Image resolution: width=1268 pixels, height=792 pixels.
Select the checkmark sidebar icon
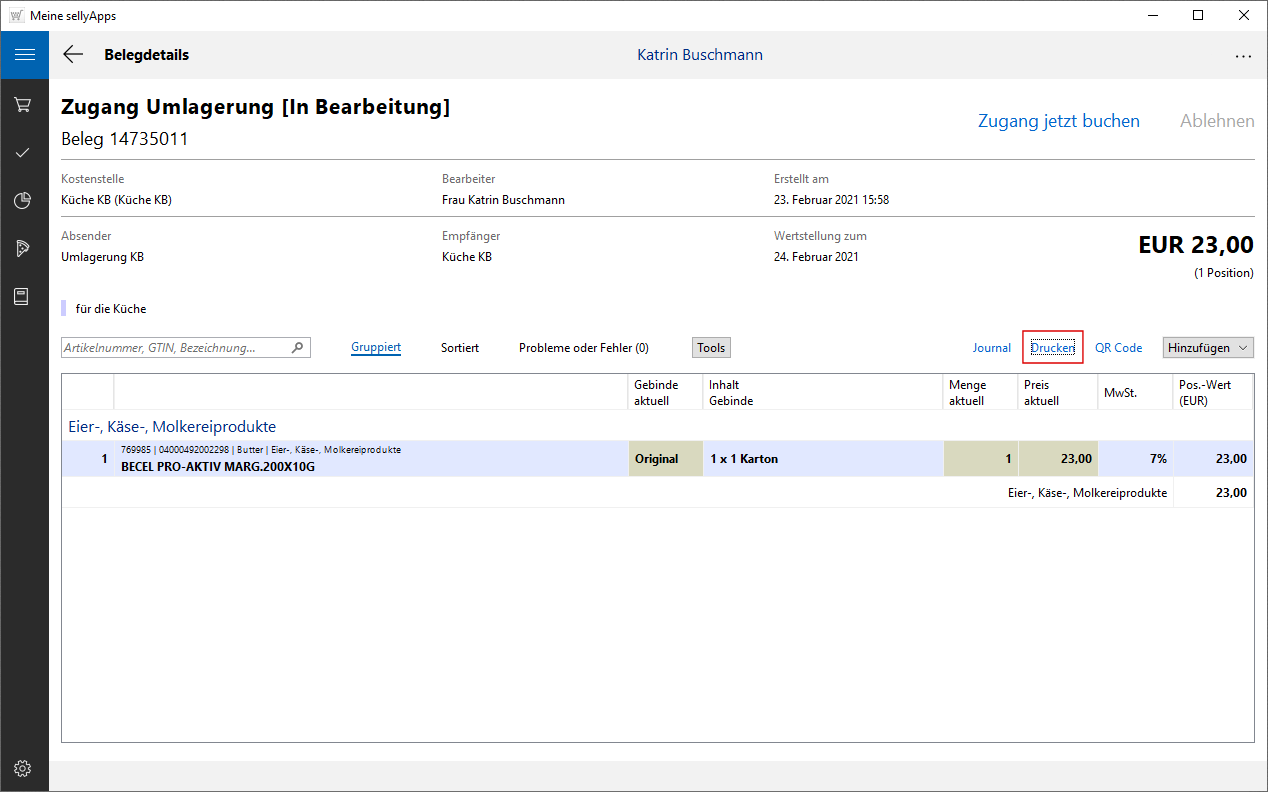coord(23,153)
